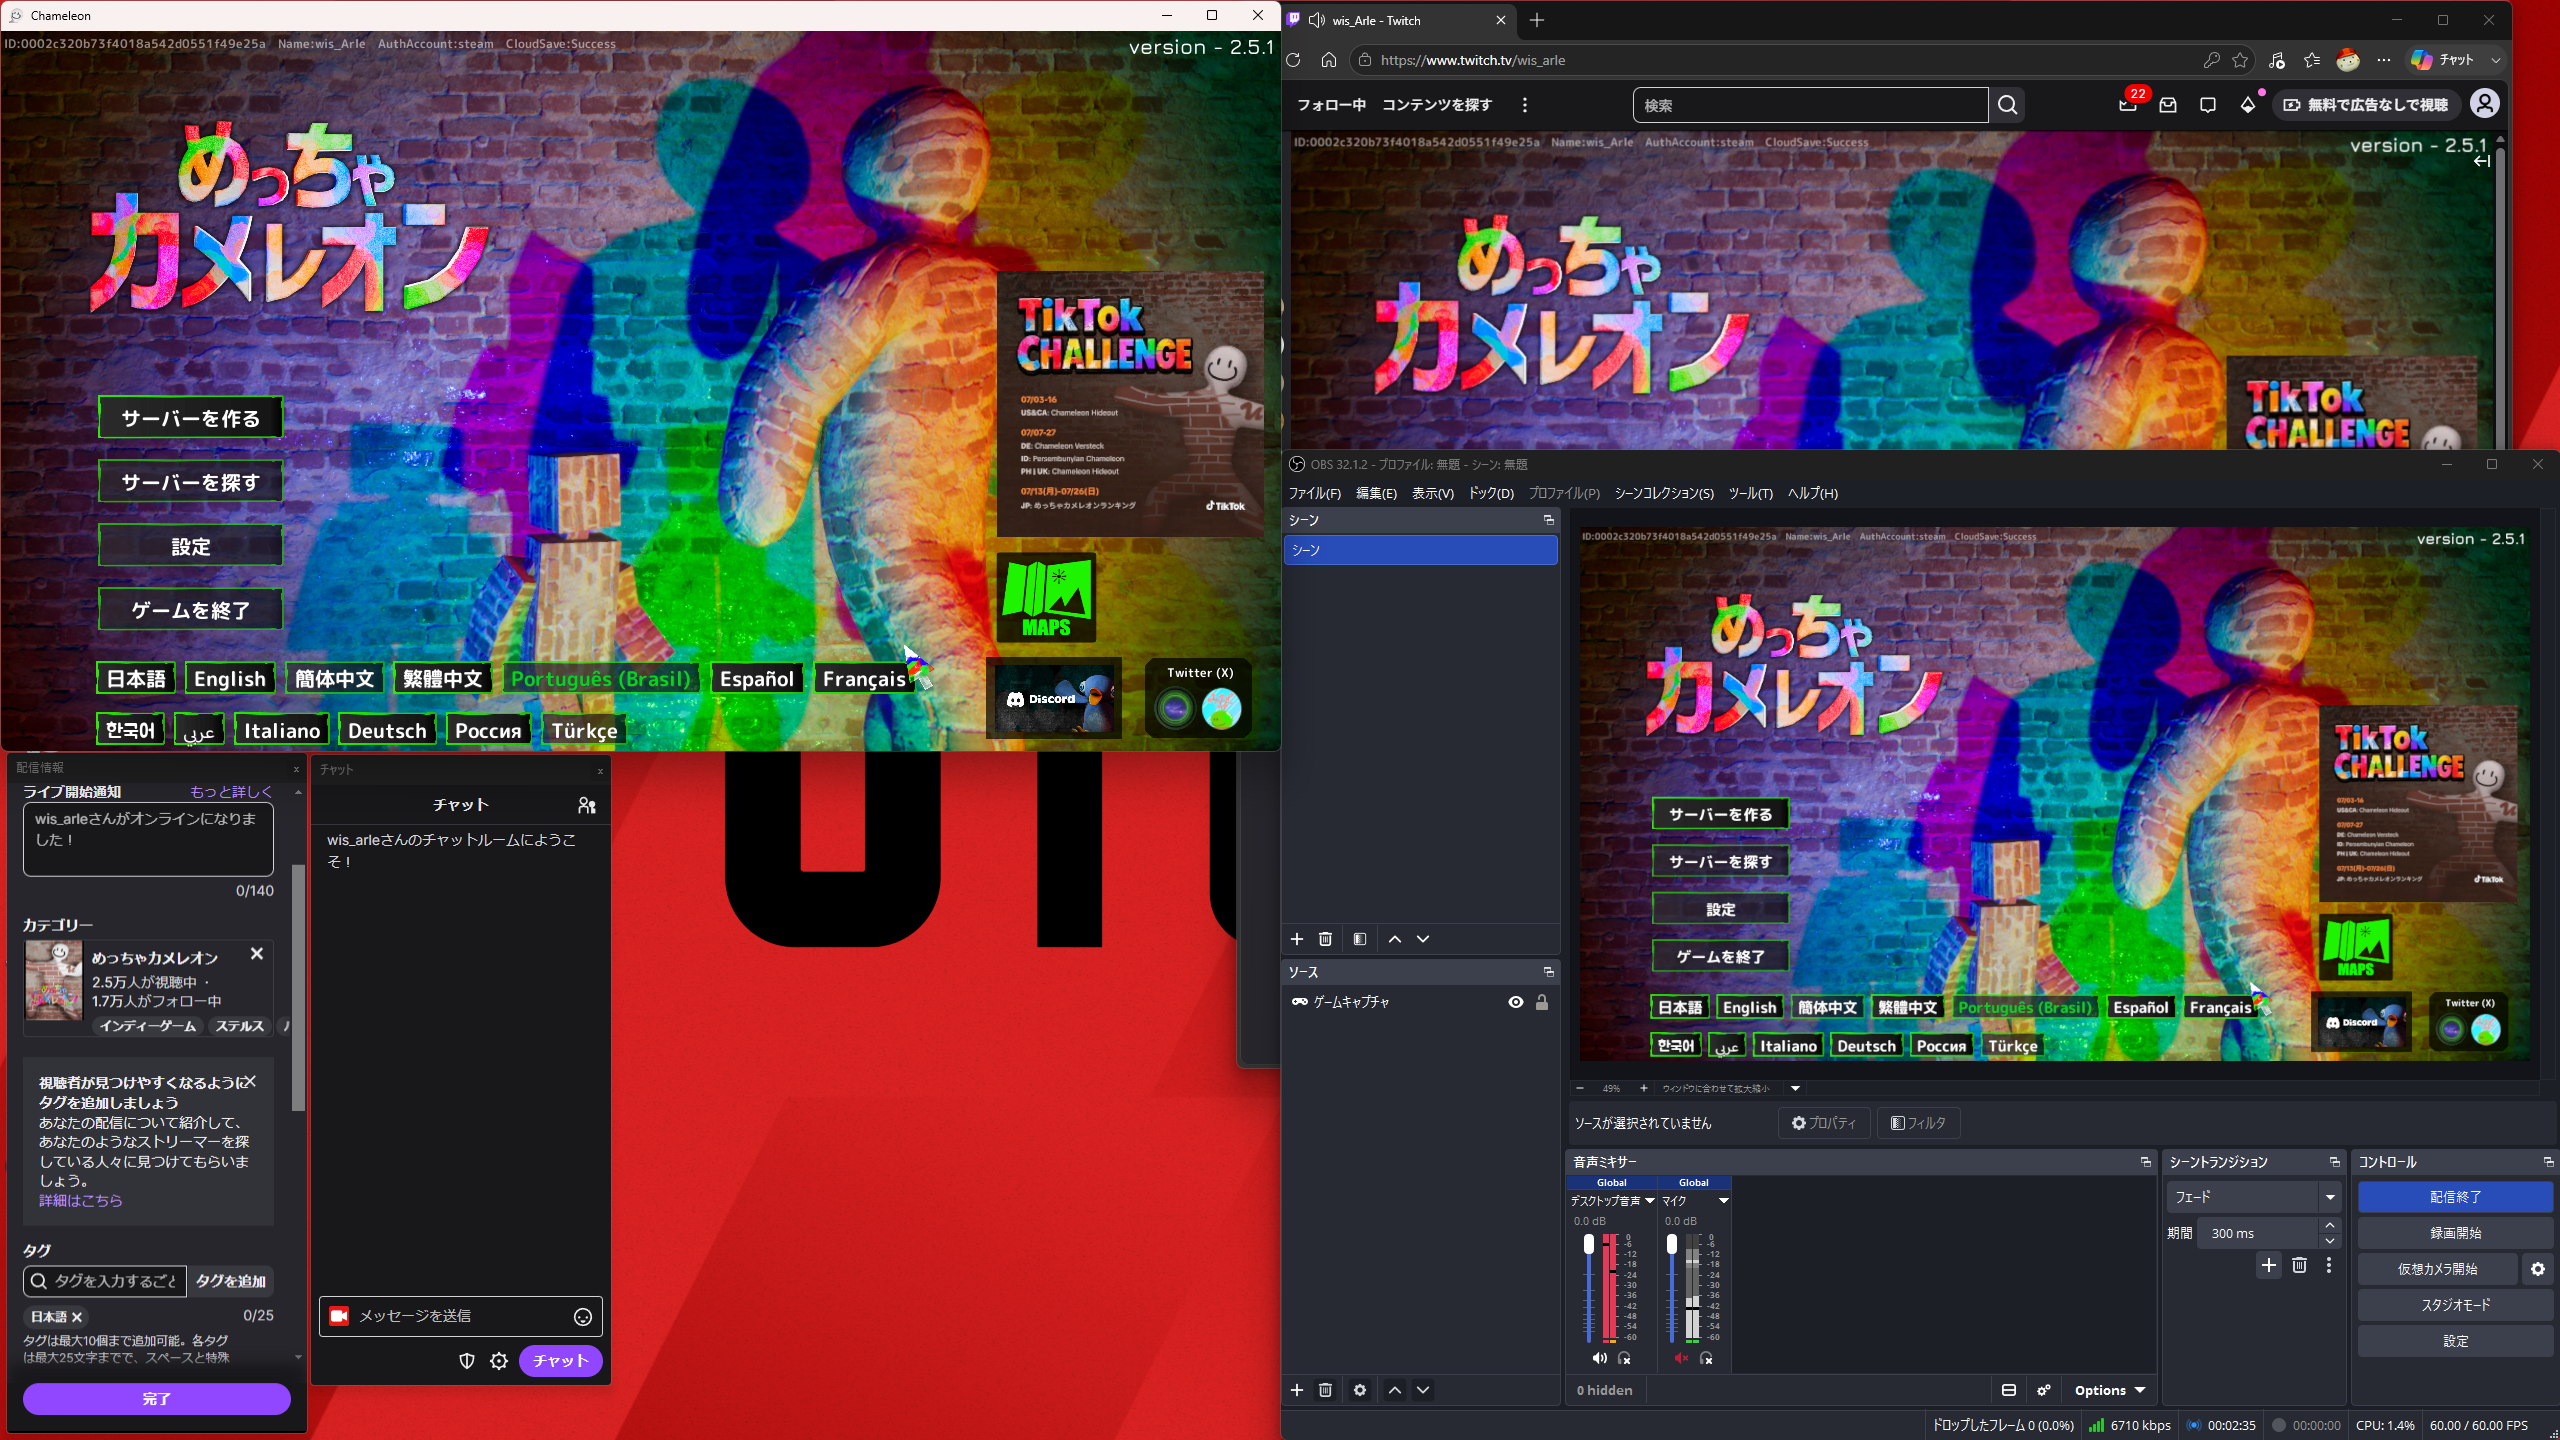Open シーンコレクション(S) menu in OBS
This screenshot has height=1440, width=2560.
pyautogui.click(x=1664, y=493)
